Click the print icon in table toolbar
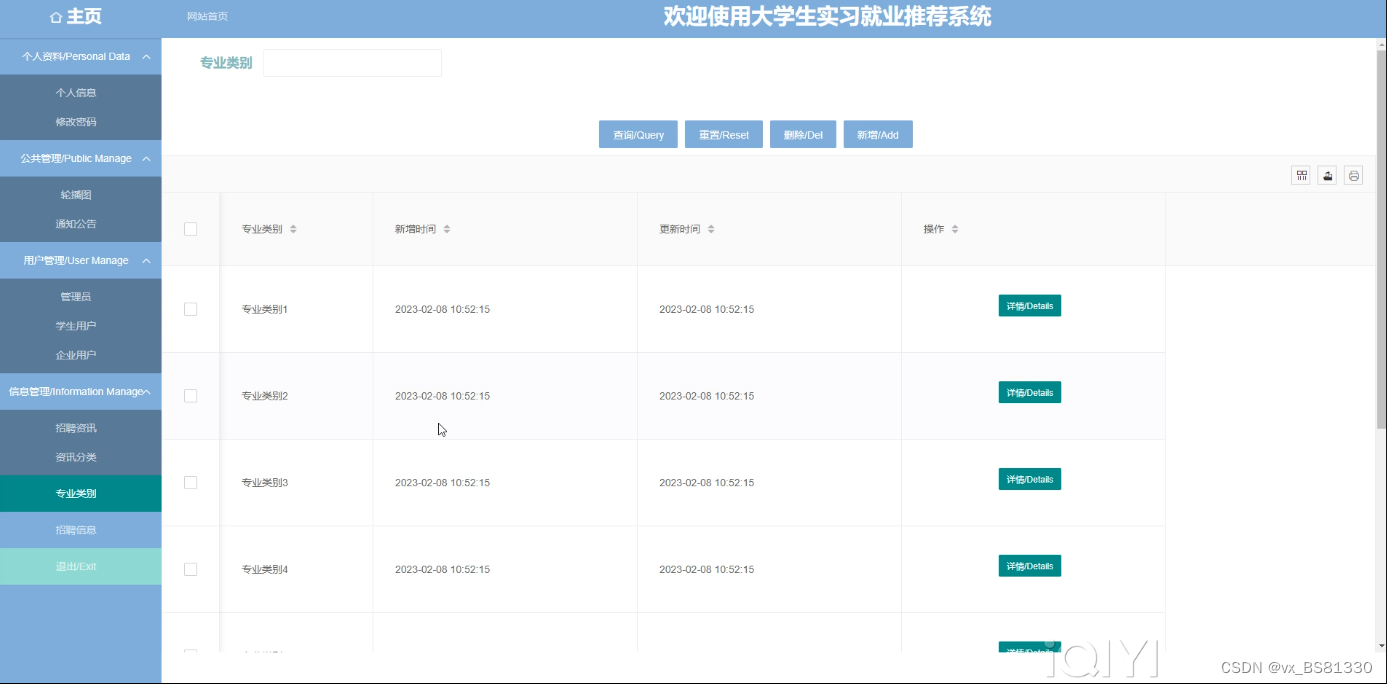The height and width of the screenshot is (684, 1387). [x=1353, y=176]
